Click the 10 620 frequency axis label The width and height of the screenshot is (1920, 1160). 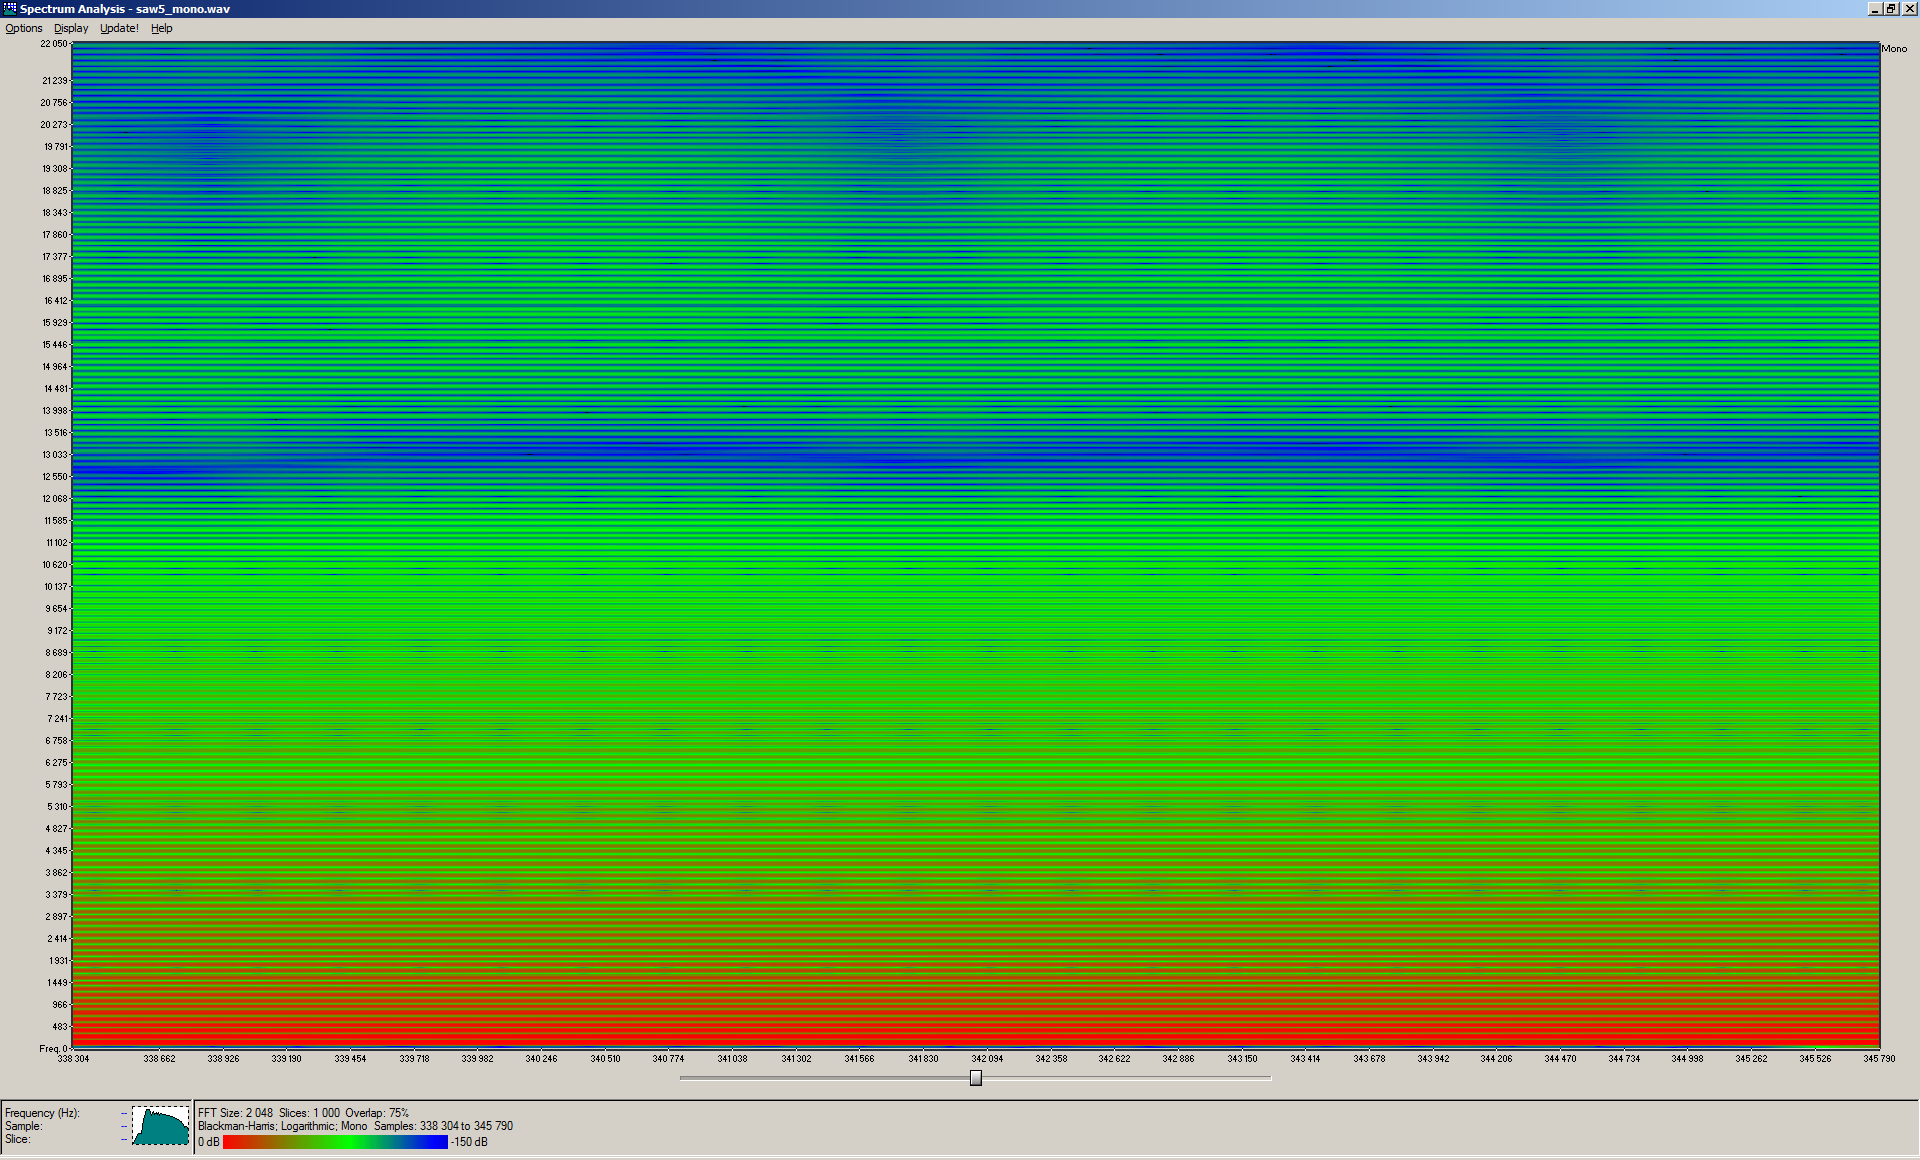[x=55, y=565]
